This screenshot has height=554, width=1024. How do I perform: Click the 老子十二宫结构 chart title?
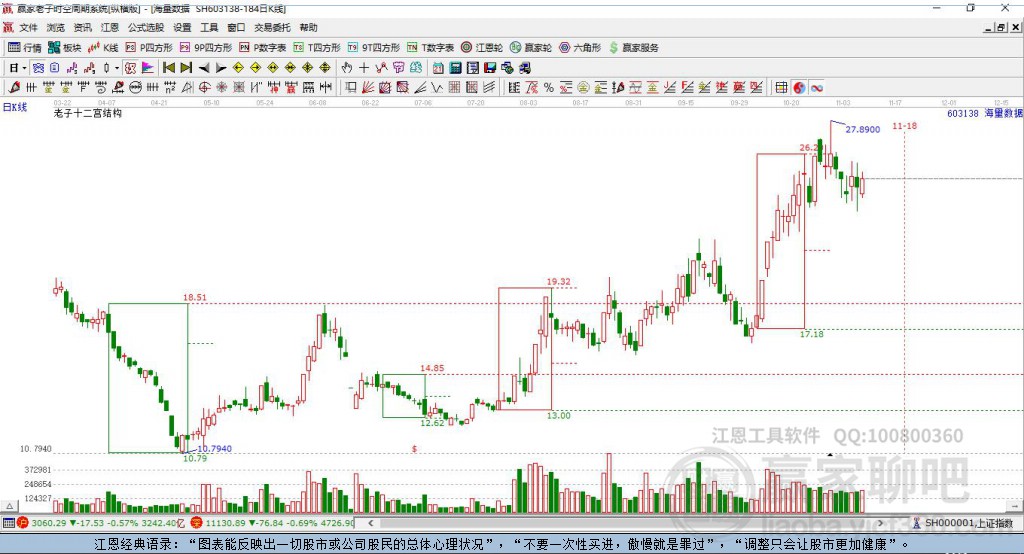(88, 113)
